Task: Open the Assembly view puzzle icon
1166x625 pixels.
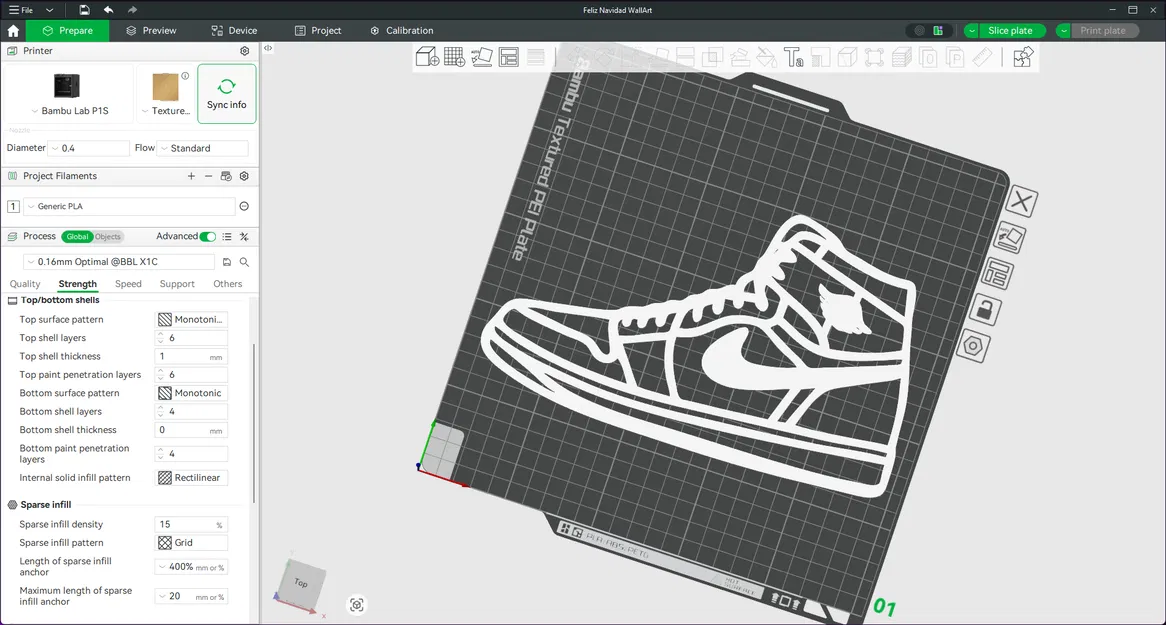Action: pos(1022,57)
